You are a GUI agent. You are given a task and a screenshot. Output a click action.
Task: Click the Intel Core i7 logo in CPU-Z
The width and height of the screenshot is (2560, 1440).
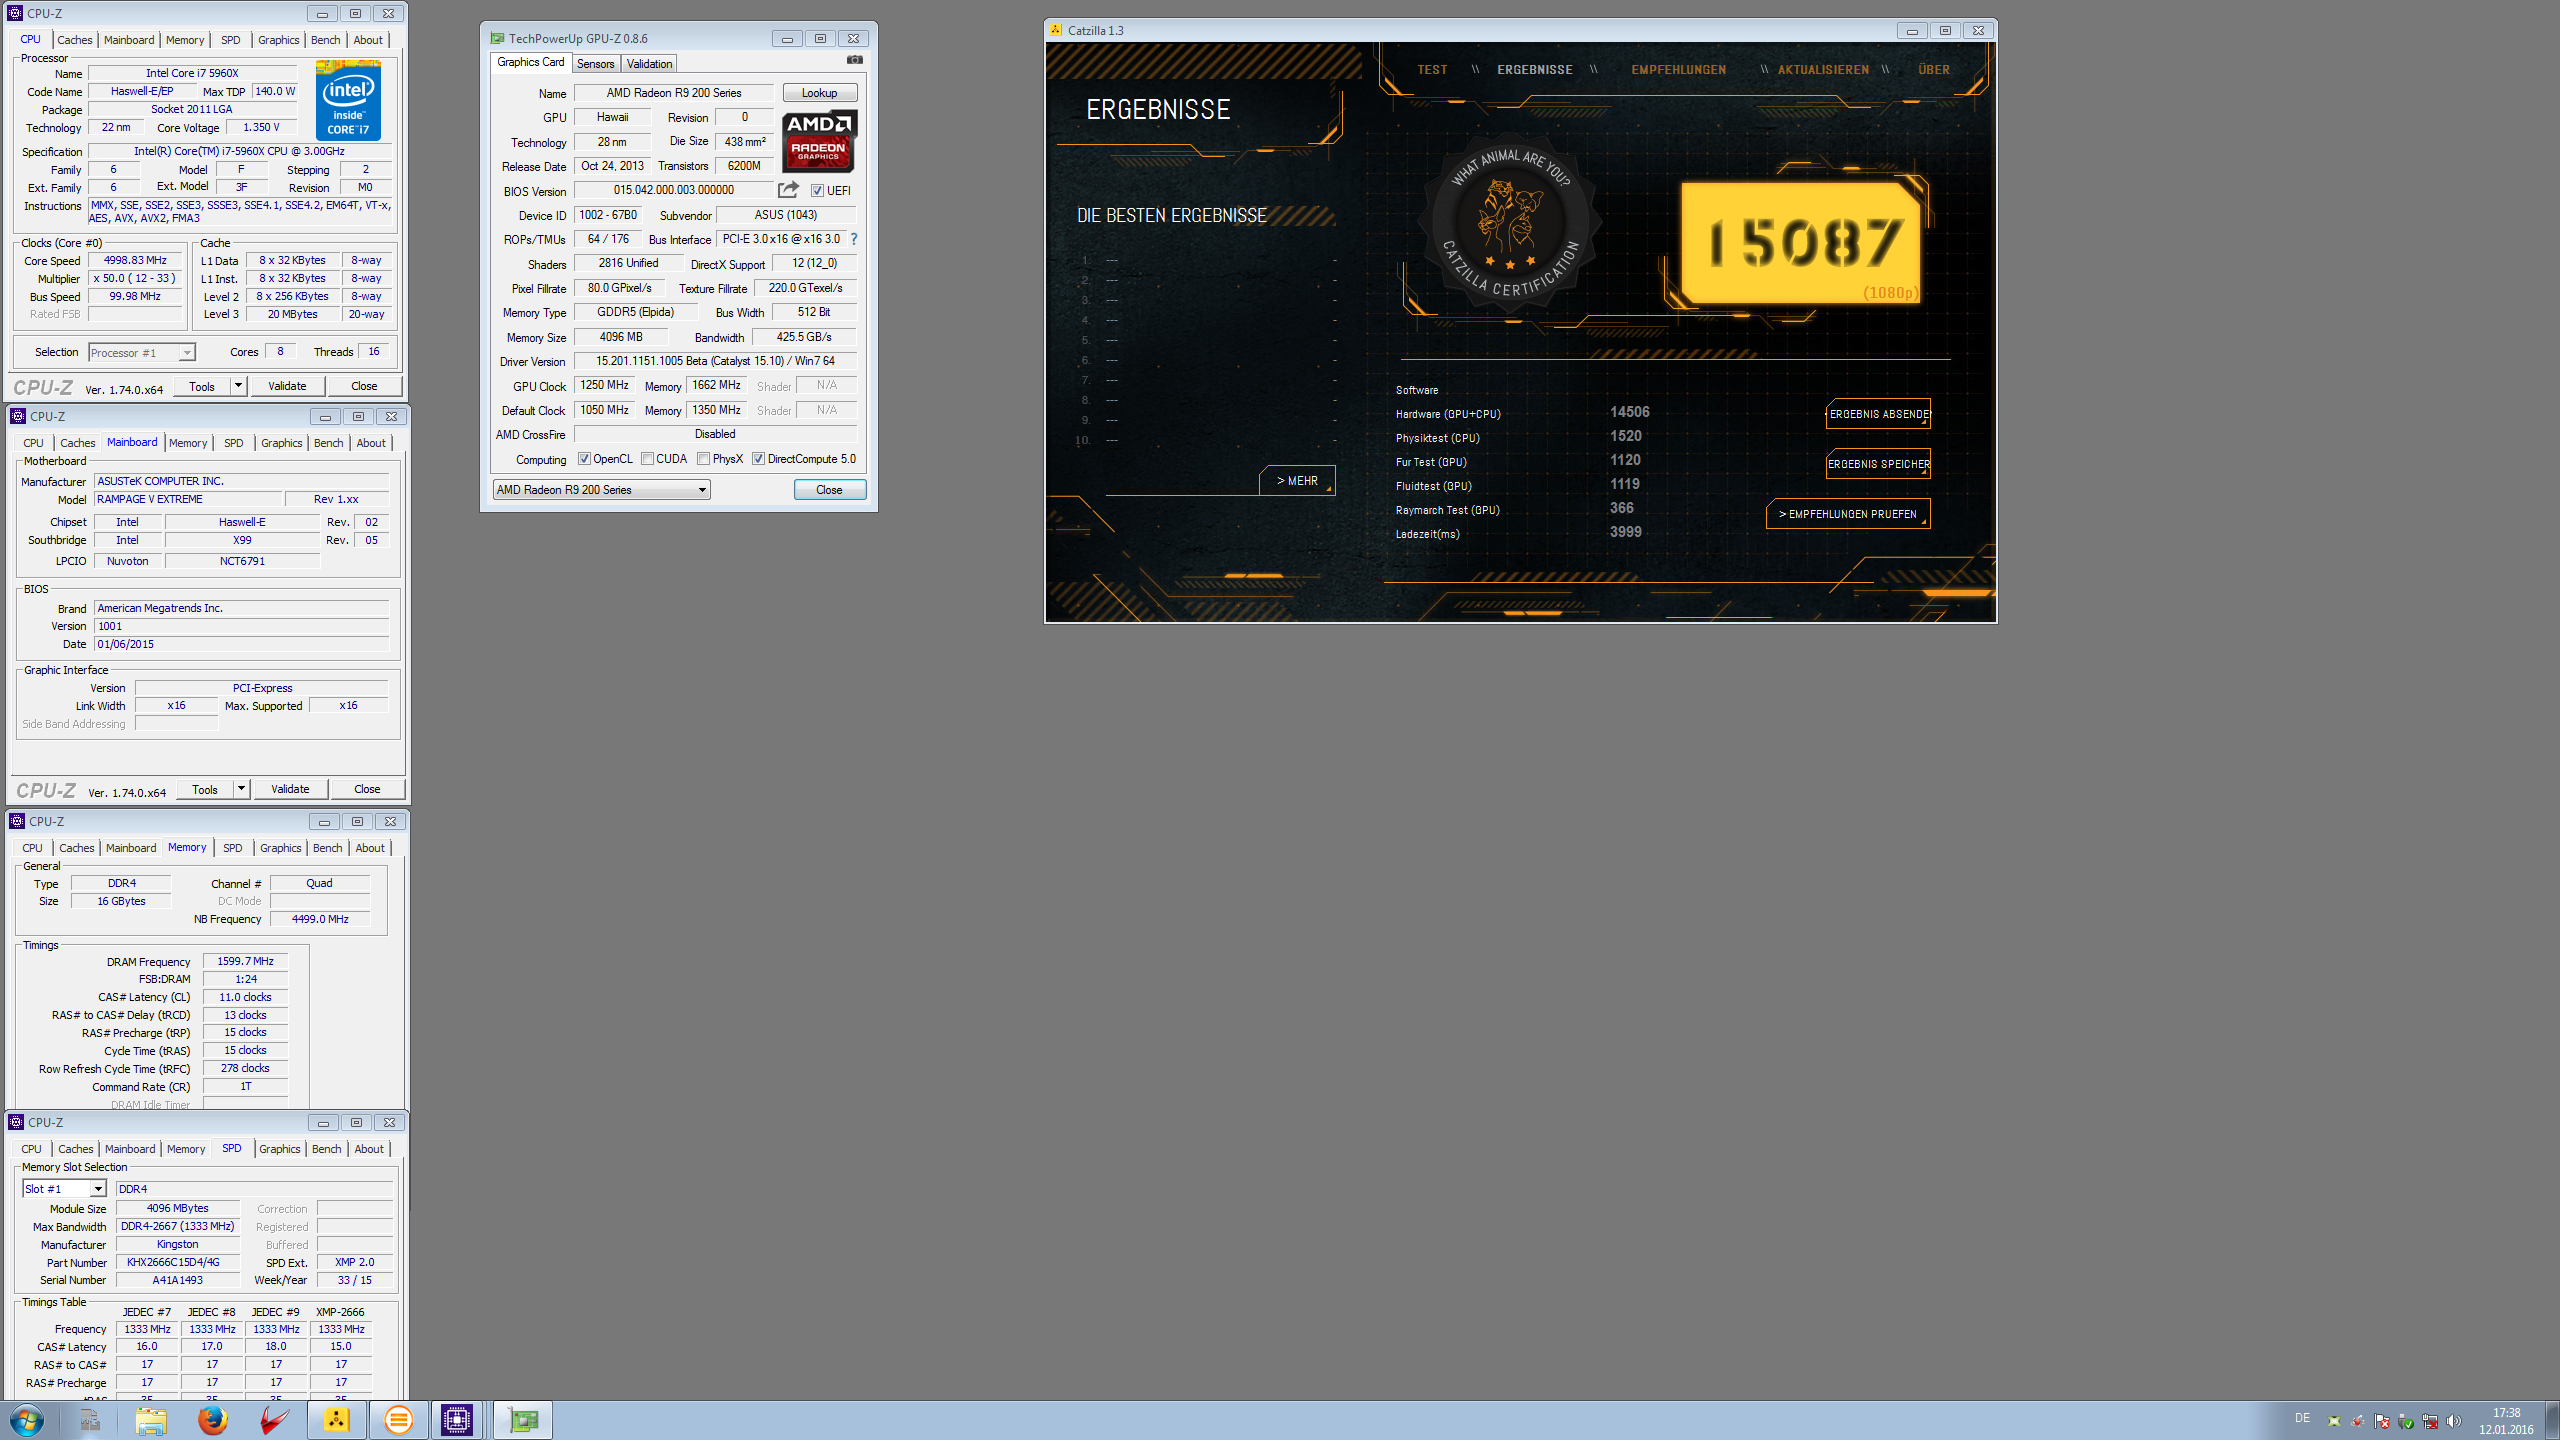(348, 100)
